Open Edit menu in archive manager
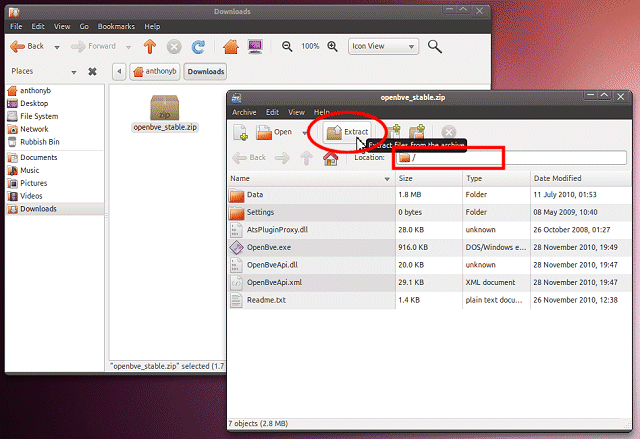640x439 pixels. tap(272, 112)
